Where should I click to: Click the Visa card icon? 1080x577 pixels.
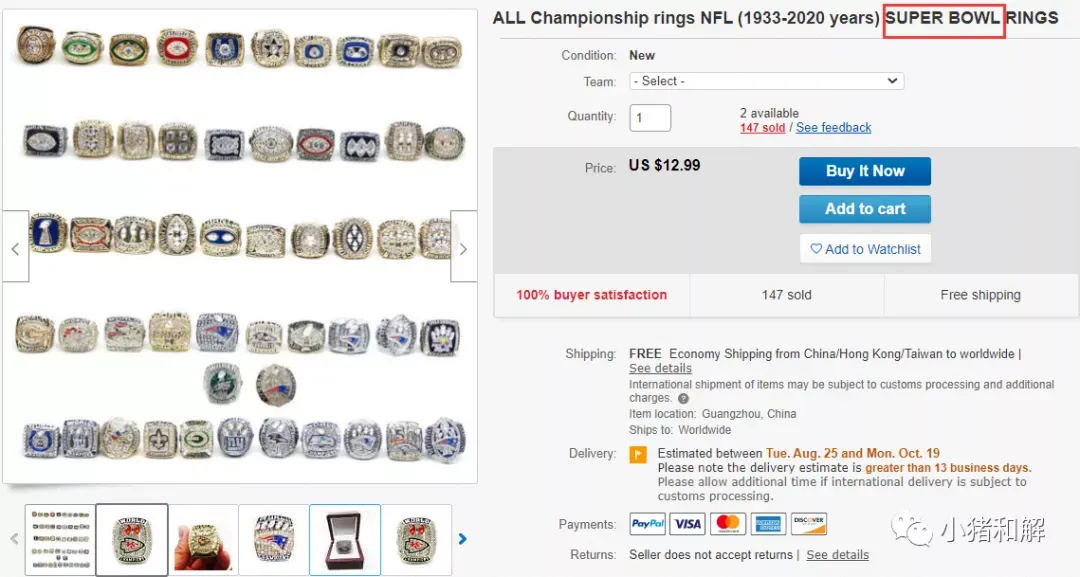coord(688,524)
